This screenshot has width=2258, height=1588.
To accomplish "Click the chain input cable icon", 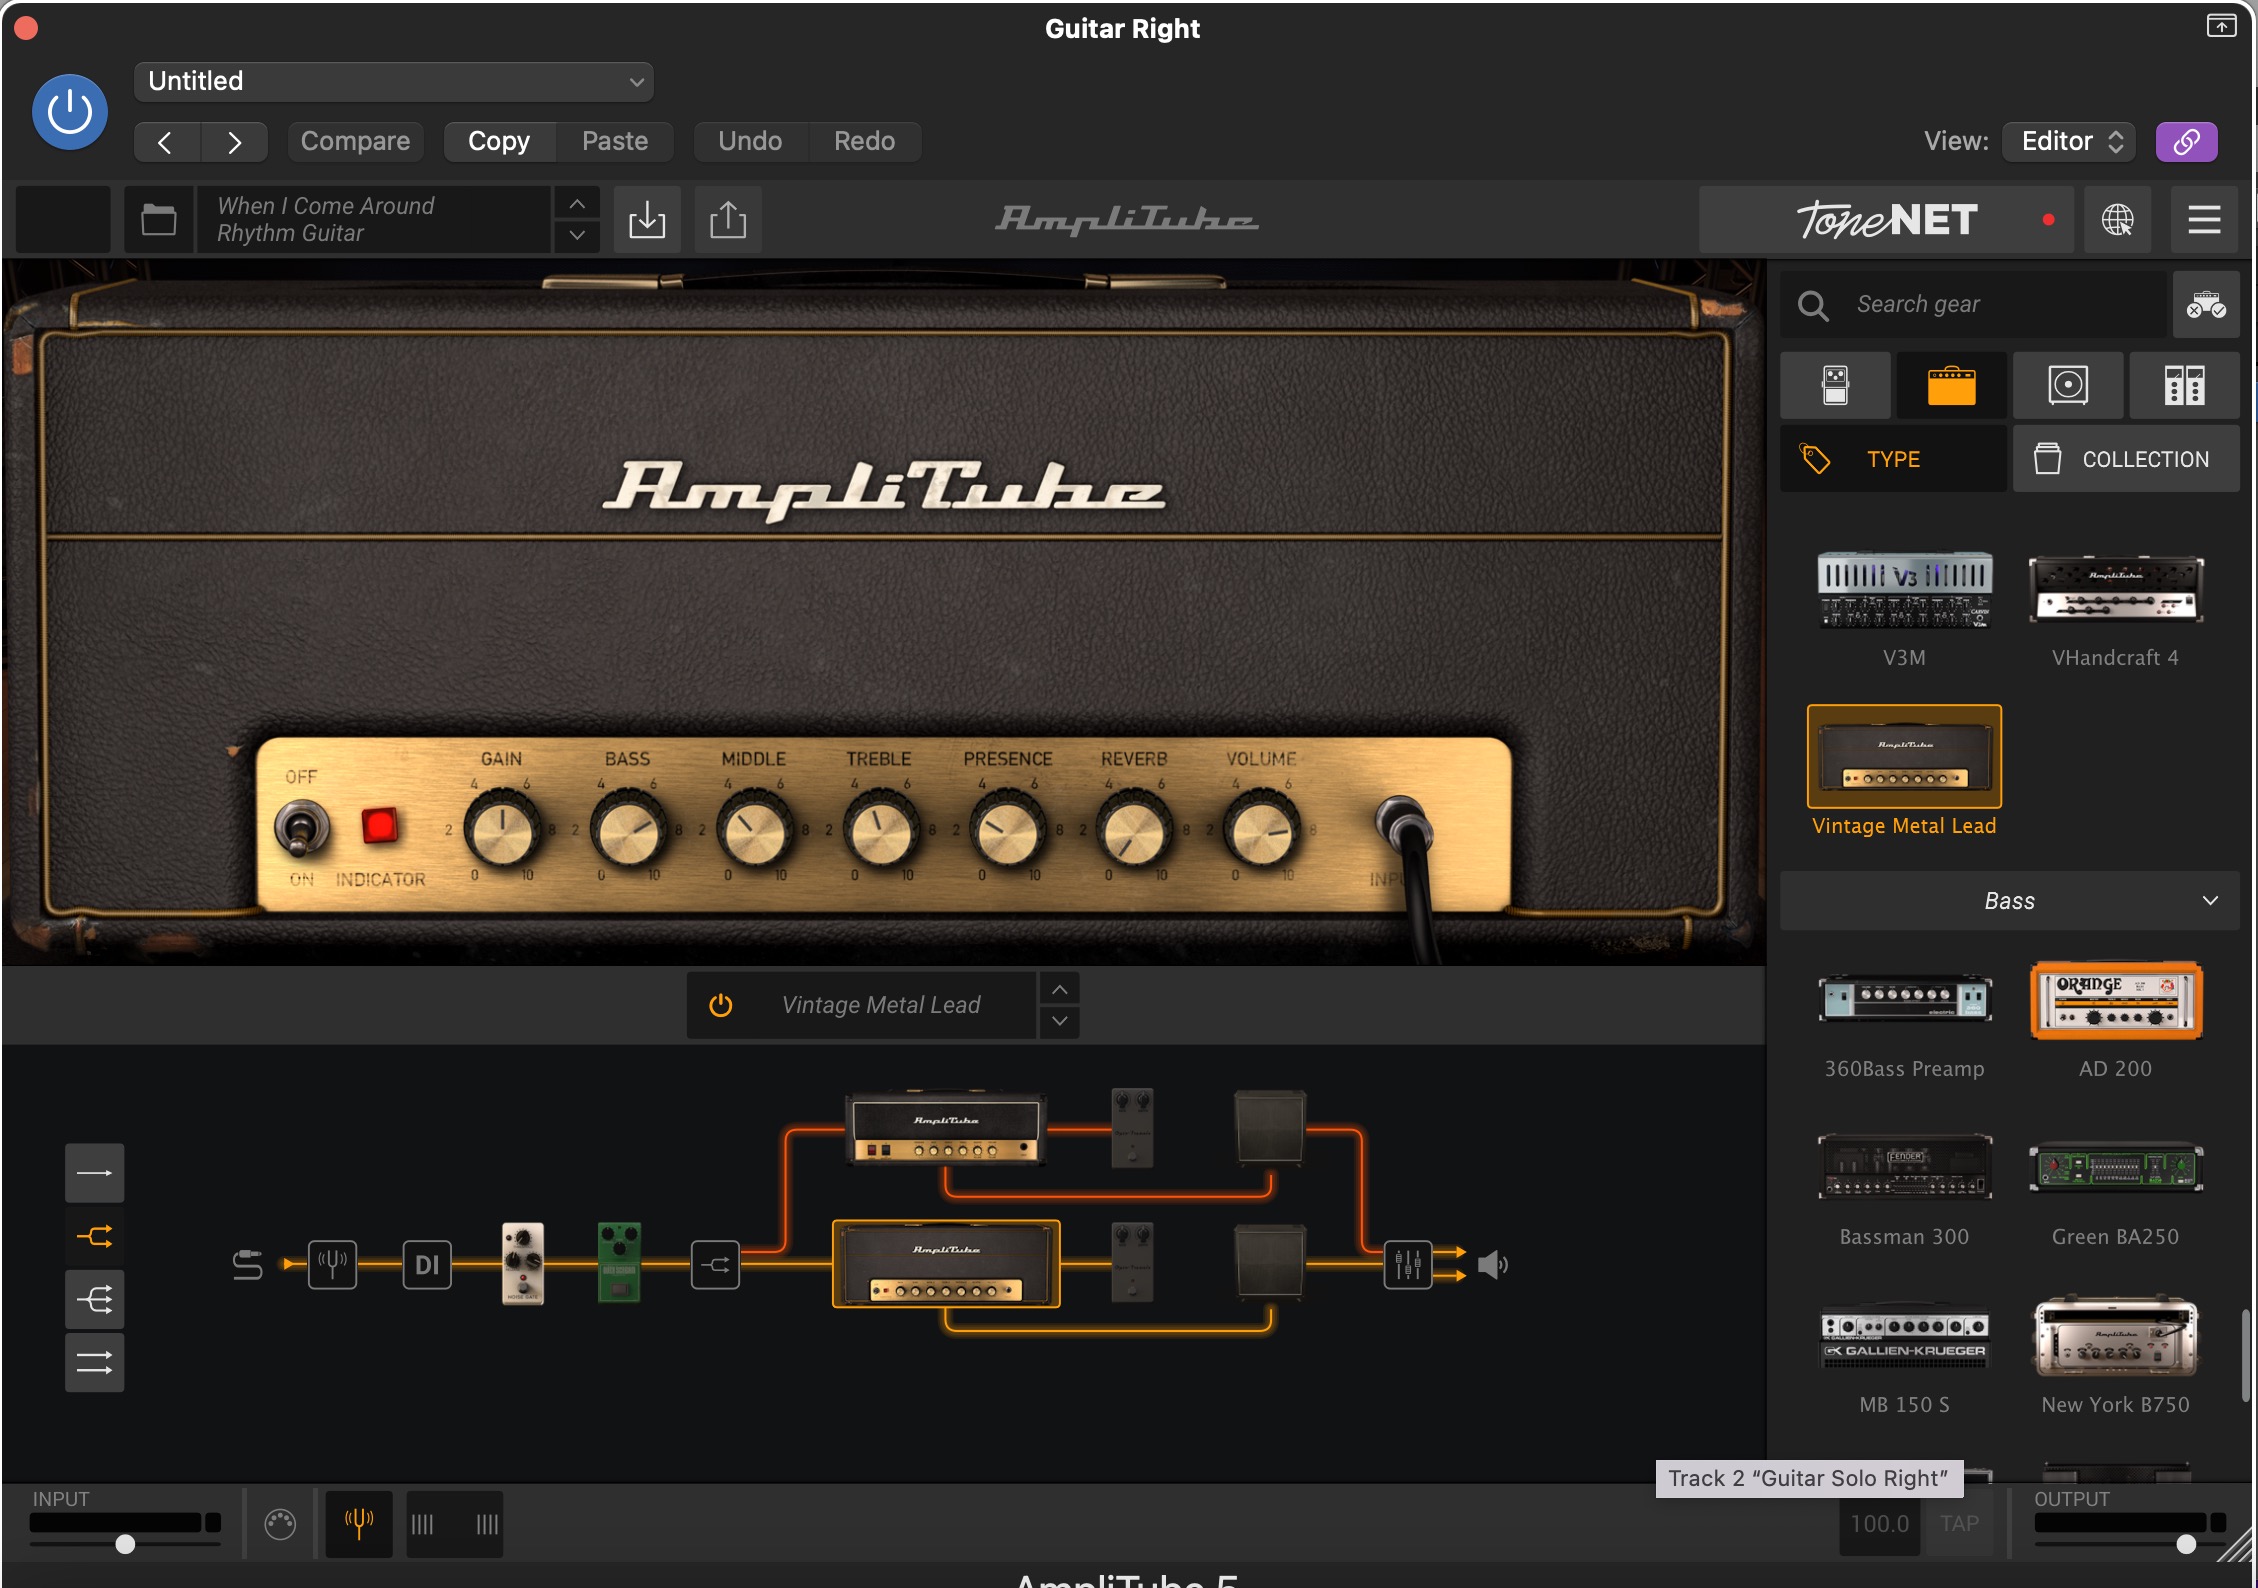I will coord(247,1265).
